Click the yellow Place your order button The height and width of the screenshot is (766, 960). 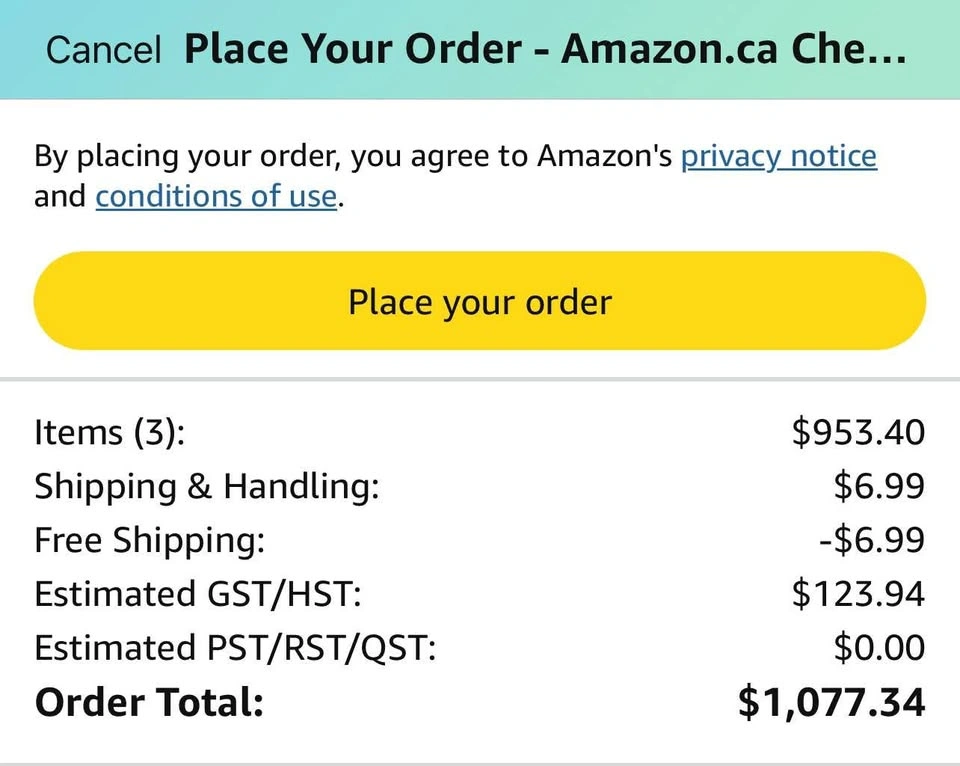[x=480, y=301]
